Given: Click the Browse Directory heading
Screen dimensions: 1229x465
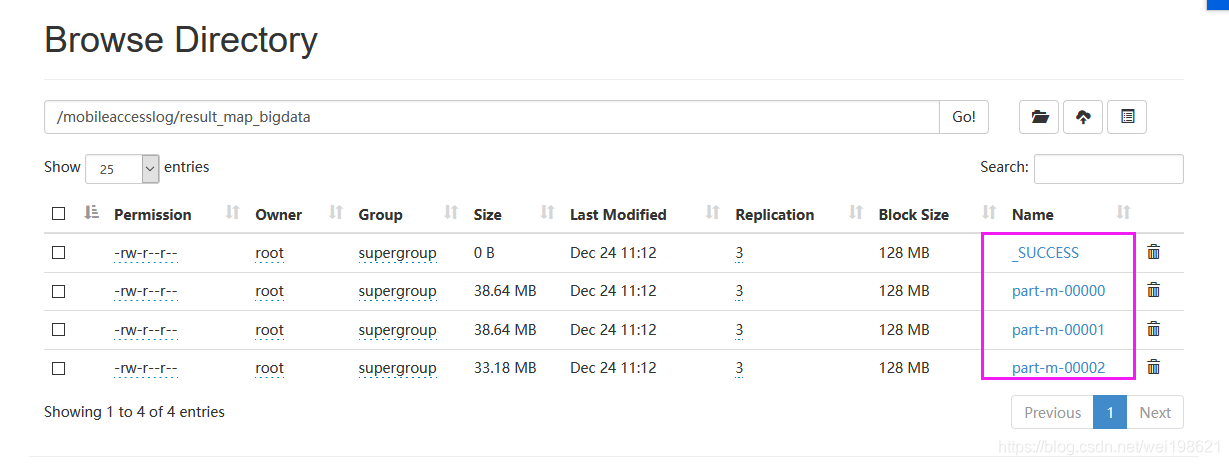Looking at the screenshot, I should coord(181,40).
